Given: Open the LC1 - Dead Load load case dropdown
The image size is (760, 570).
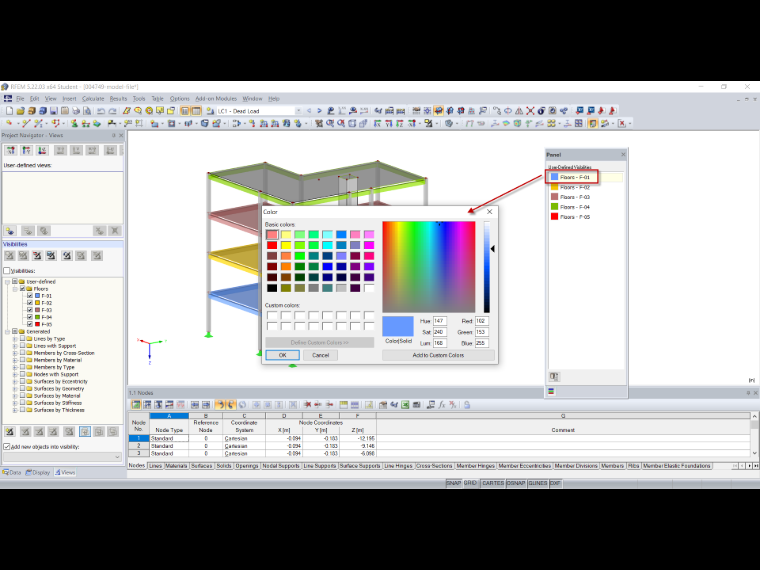Looking at the screenshot, I should coord(298,111).
